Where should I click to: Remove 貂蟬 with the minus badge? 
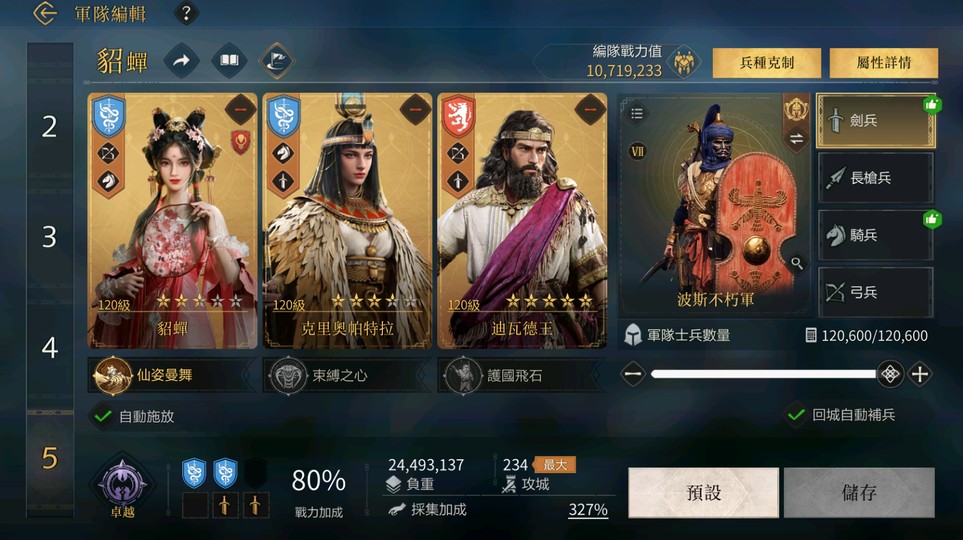click(241, 109)
